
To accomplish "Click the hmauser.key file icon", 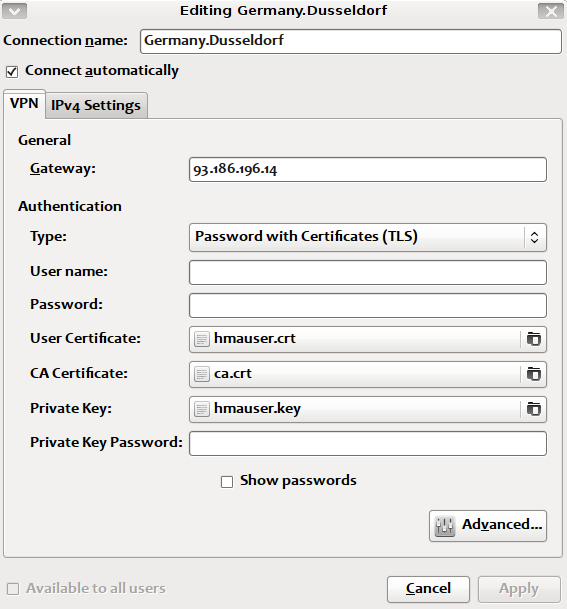I will pos(202,409).
